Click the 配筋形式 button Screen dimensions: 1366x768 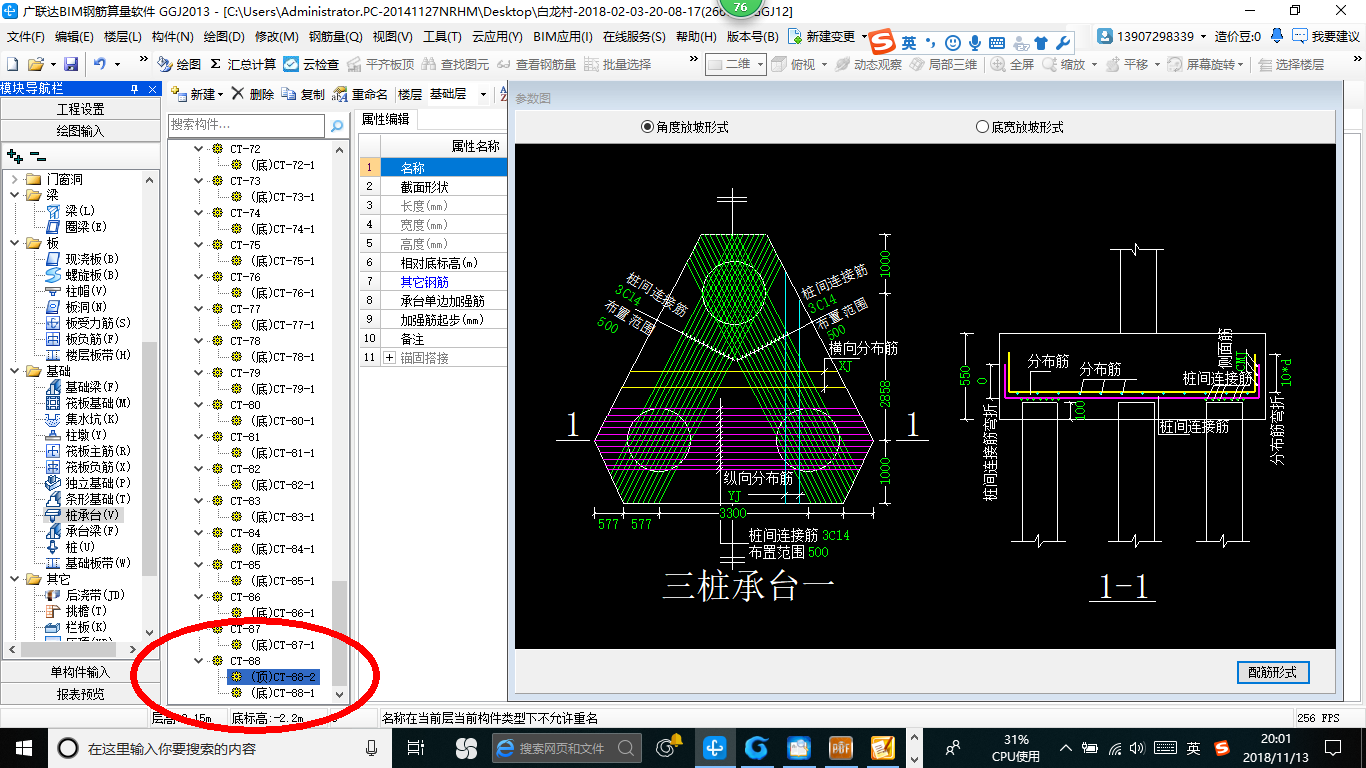[1272, 672]
